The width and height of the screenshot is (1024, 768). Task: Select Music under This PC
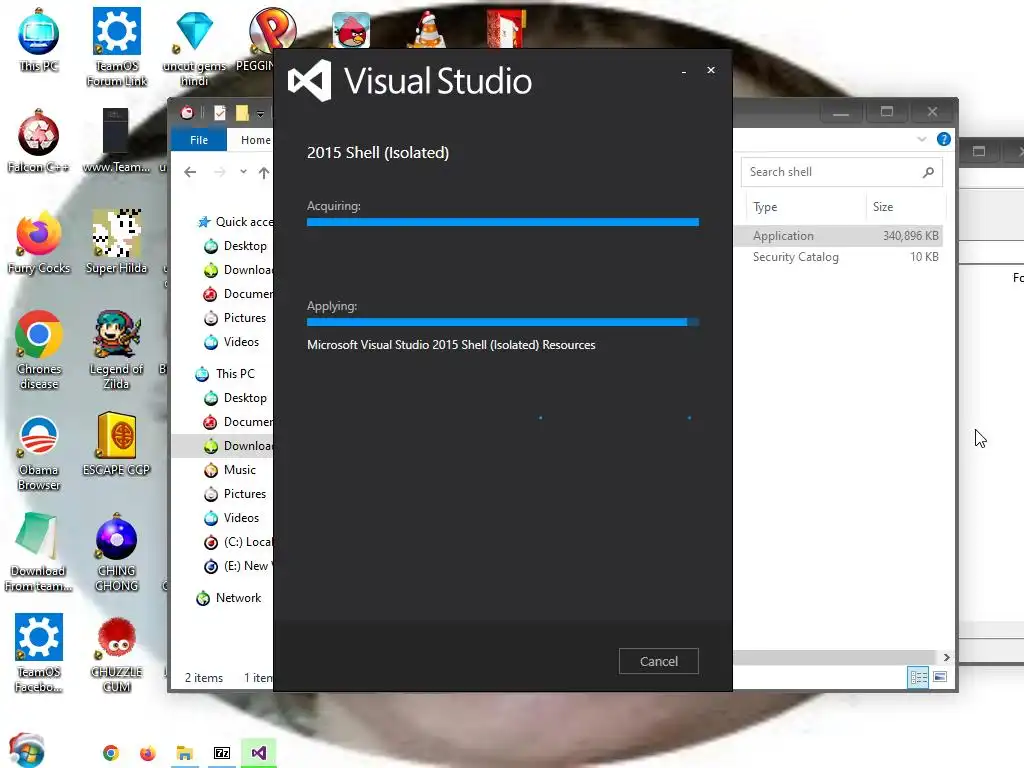tap(230, 470)
